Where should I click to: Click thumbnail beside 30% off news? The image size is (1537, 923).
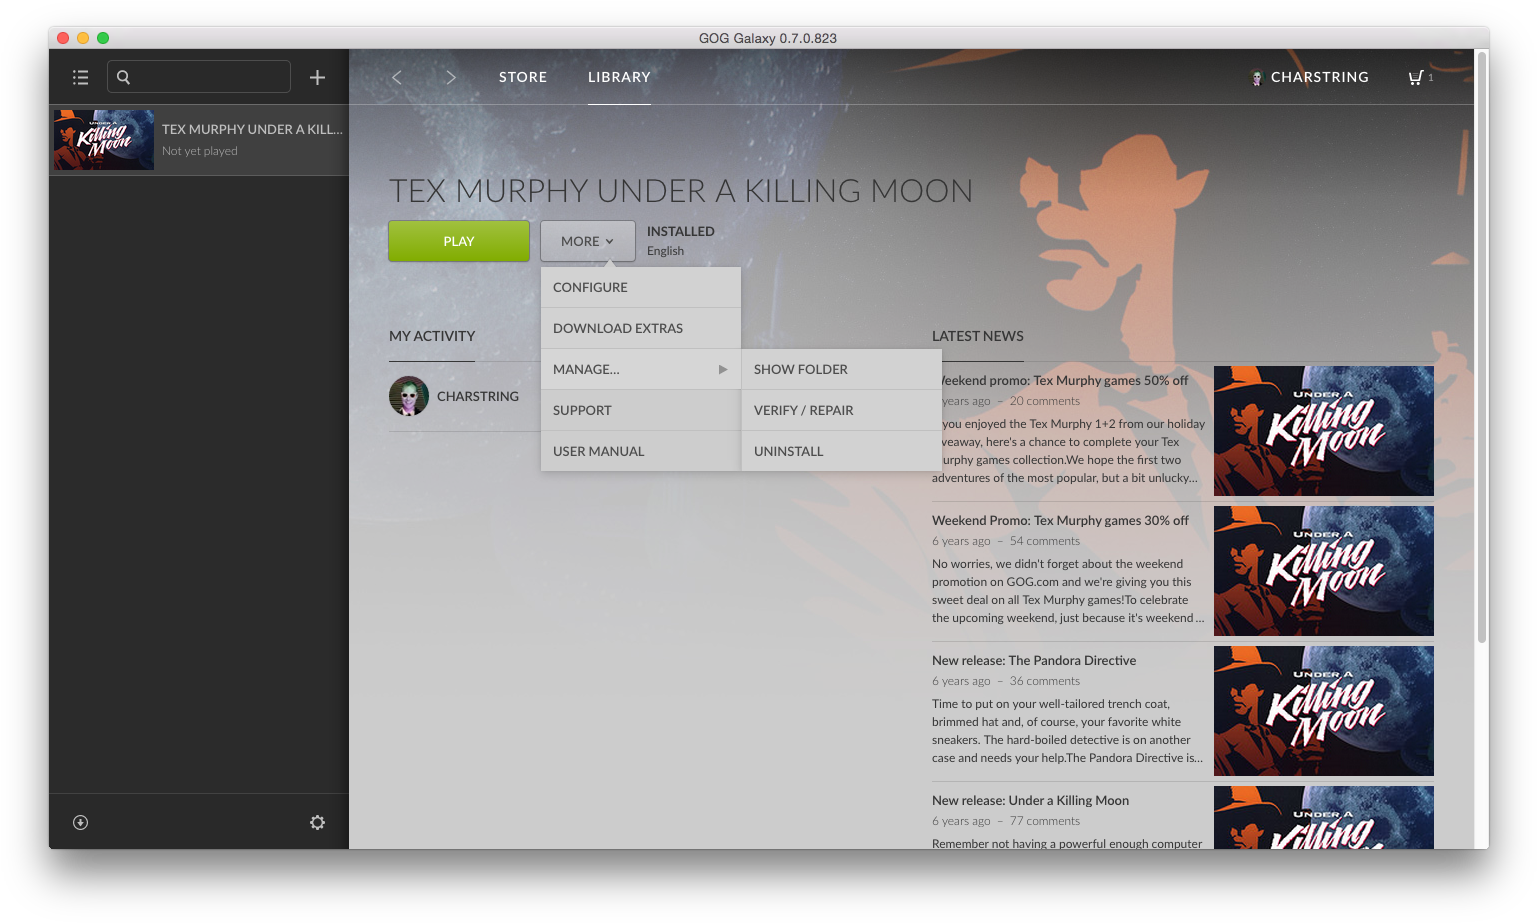click(1324, 571)
